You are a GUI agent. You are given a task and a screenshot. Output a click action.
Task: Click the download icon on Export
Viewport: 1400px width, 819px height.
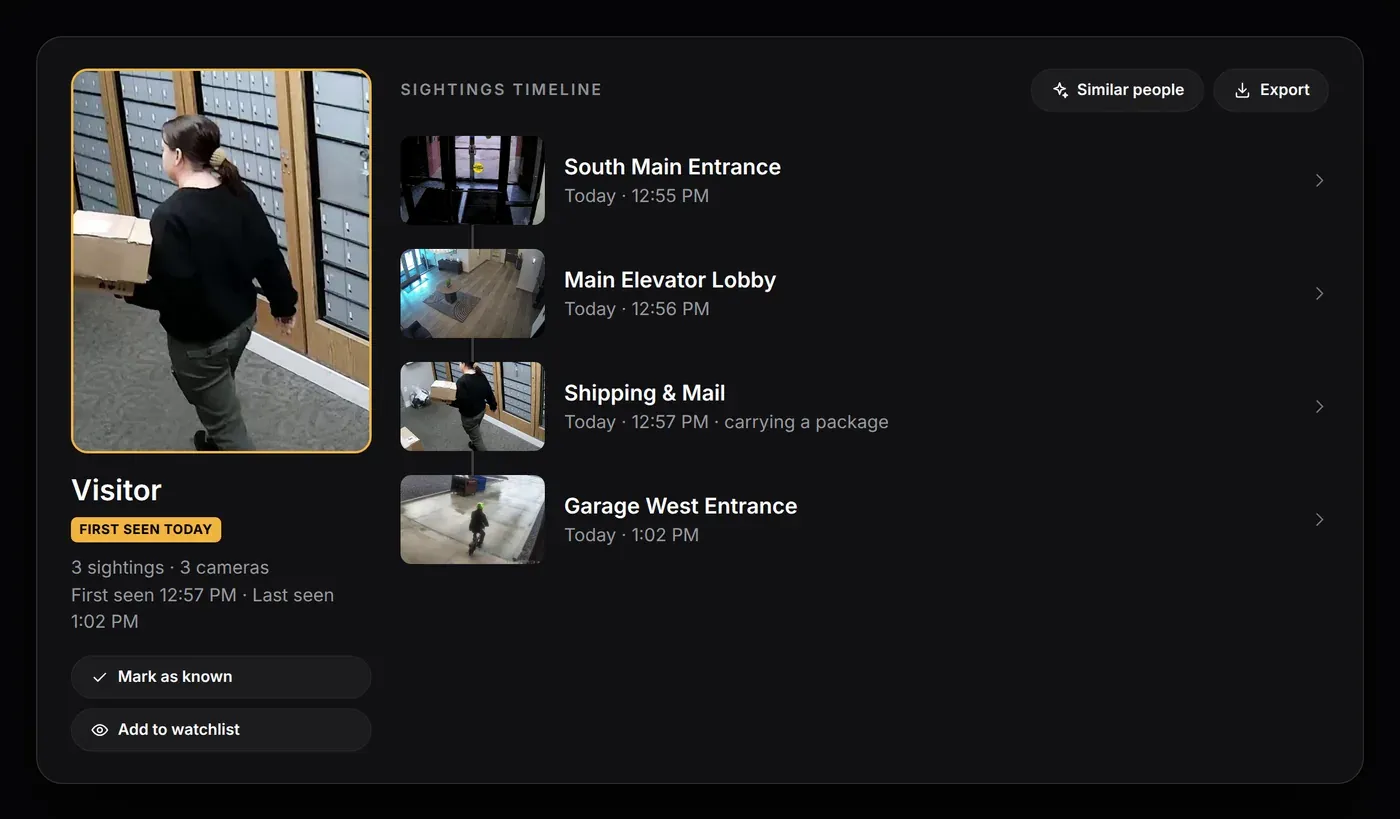pos(1242,90)
